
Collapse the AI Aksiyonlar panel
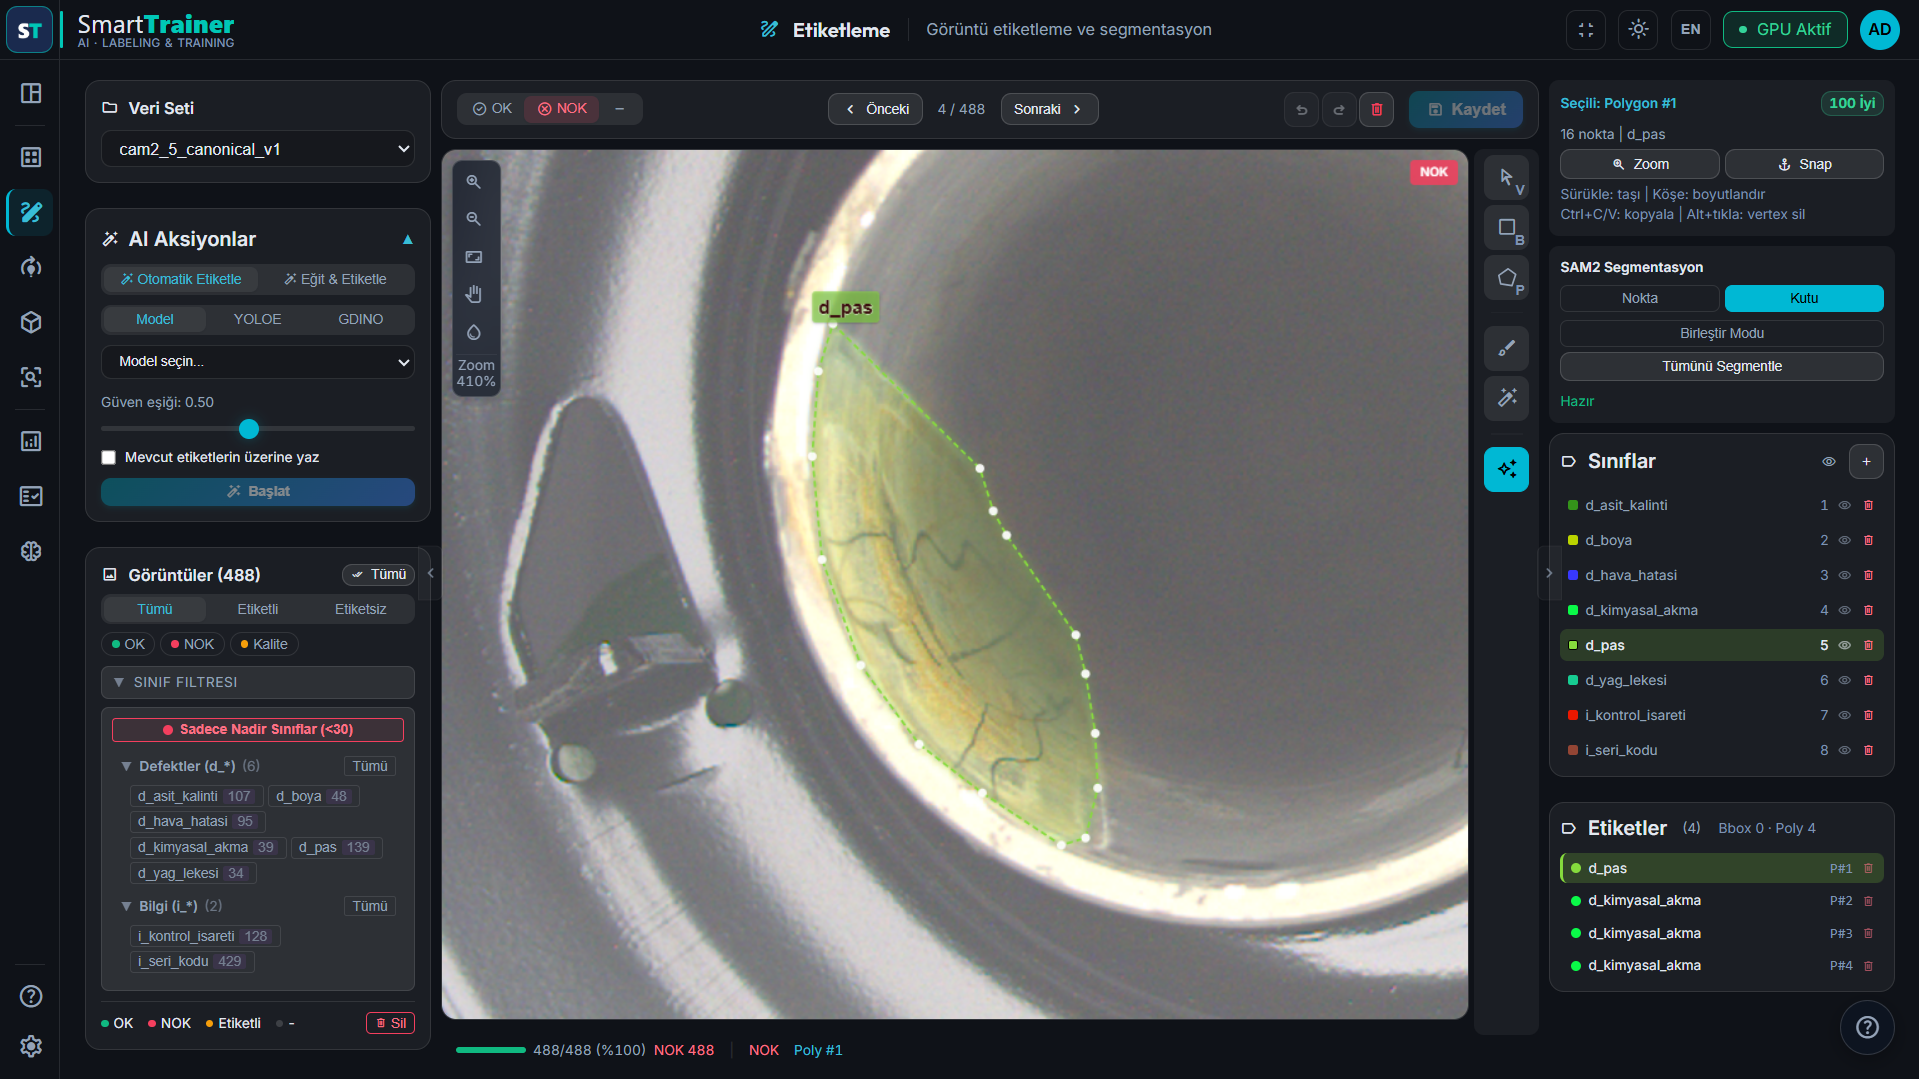(408, 240)
